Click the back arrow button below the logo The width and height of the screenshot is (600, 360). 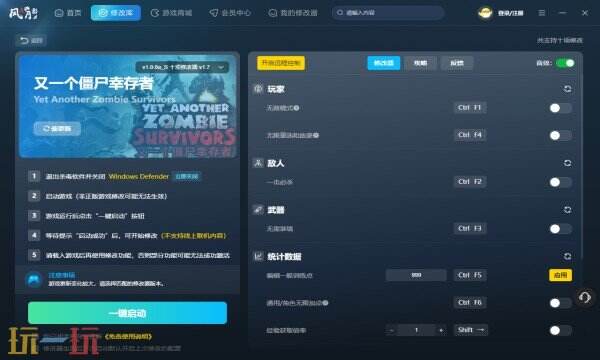coord(31,40)
